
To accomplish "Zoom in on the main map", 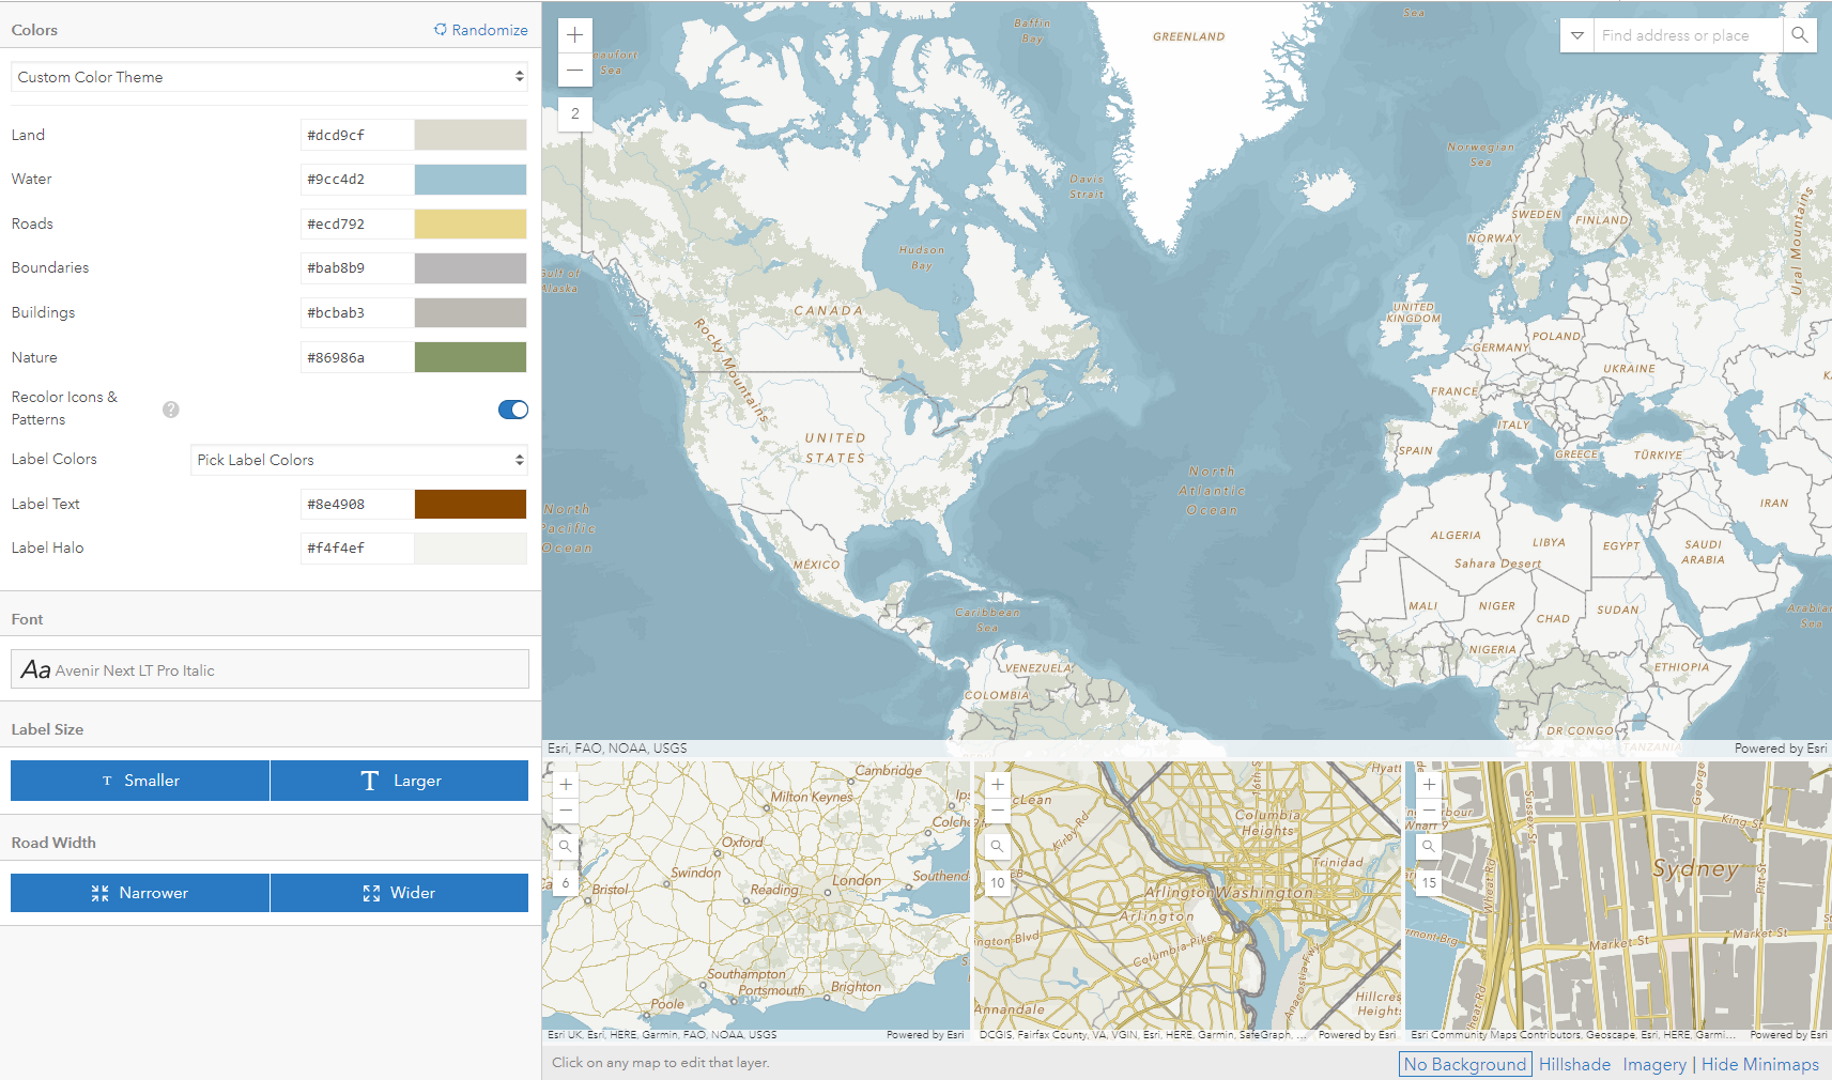I will [575, 34].
